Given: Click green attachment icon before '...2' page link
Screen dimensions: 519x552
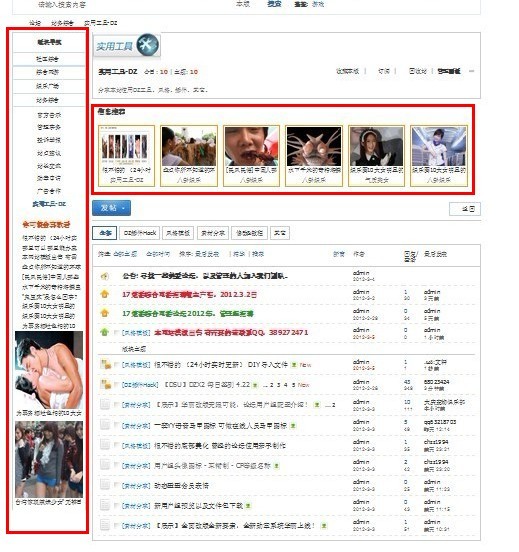Looking at the screenshot, I should click(x=317, y=405).
